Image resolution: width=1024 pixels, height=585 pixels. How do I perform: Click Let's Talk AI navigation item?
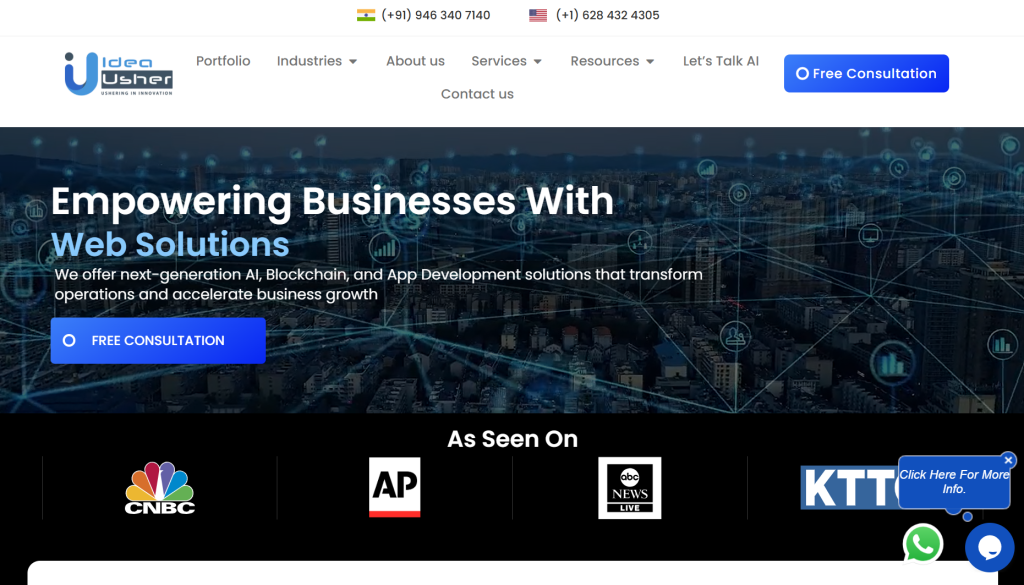tap(720, 61)
